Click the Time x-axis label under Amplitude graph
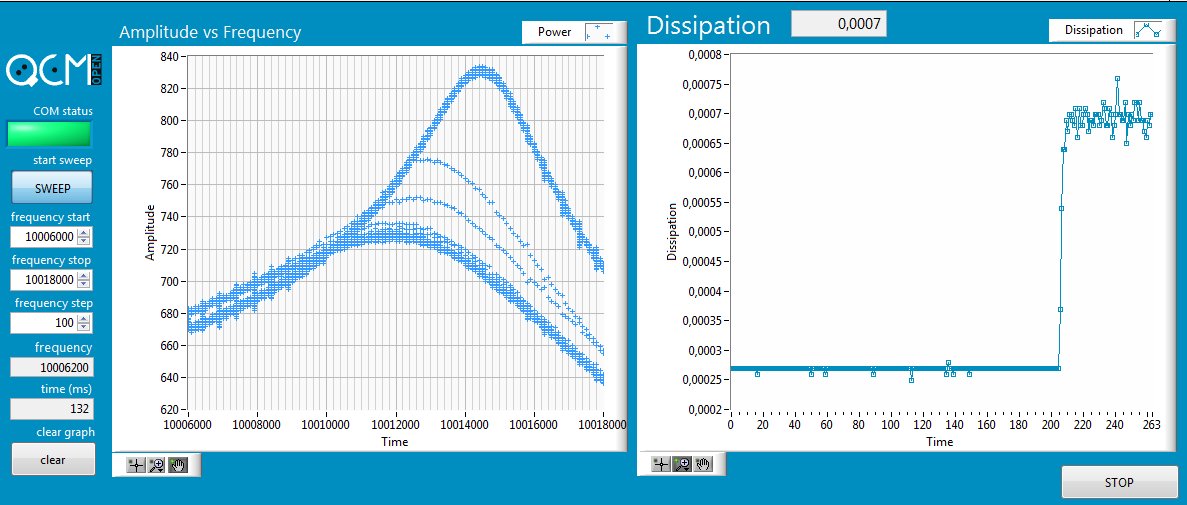This screenshot has height=505, width=1187. 394,441
